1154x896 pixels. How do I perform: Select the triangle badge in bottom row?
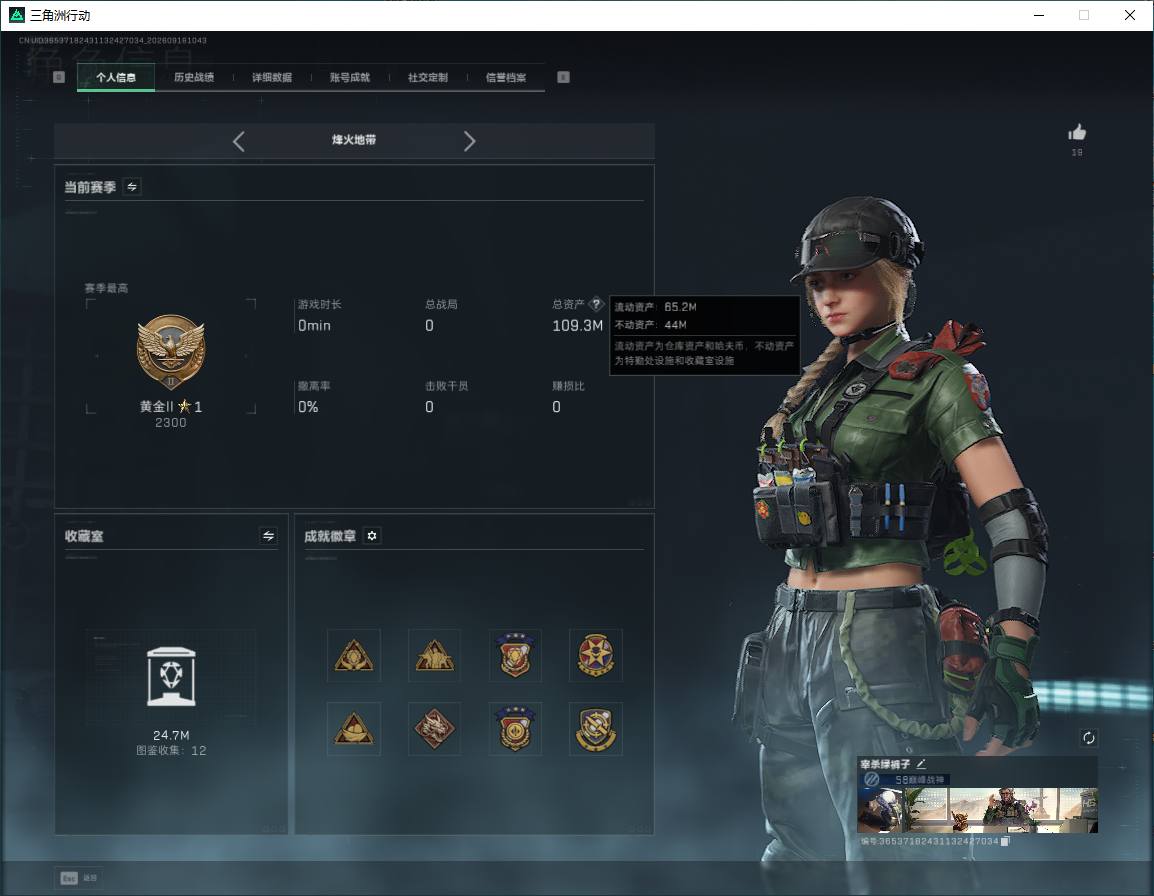point(354,729)
